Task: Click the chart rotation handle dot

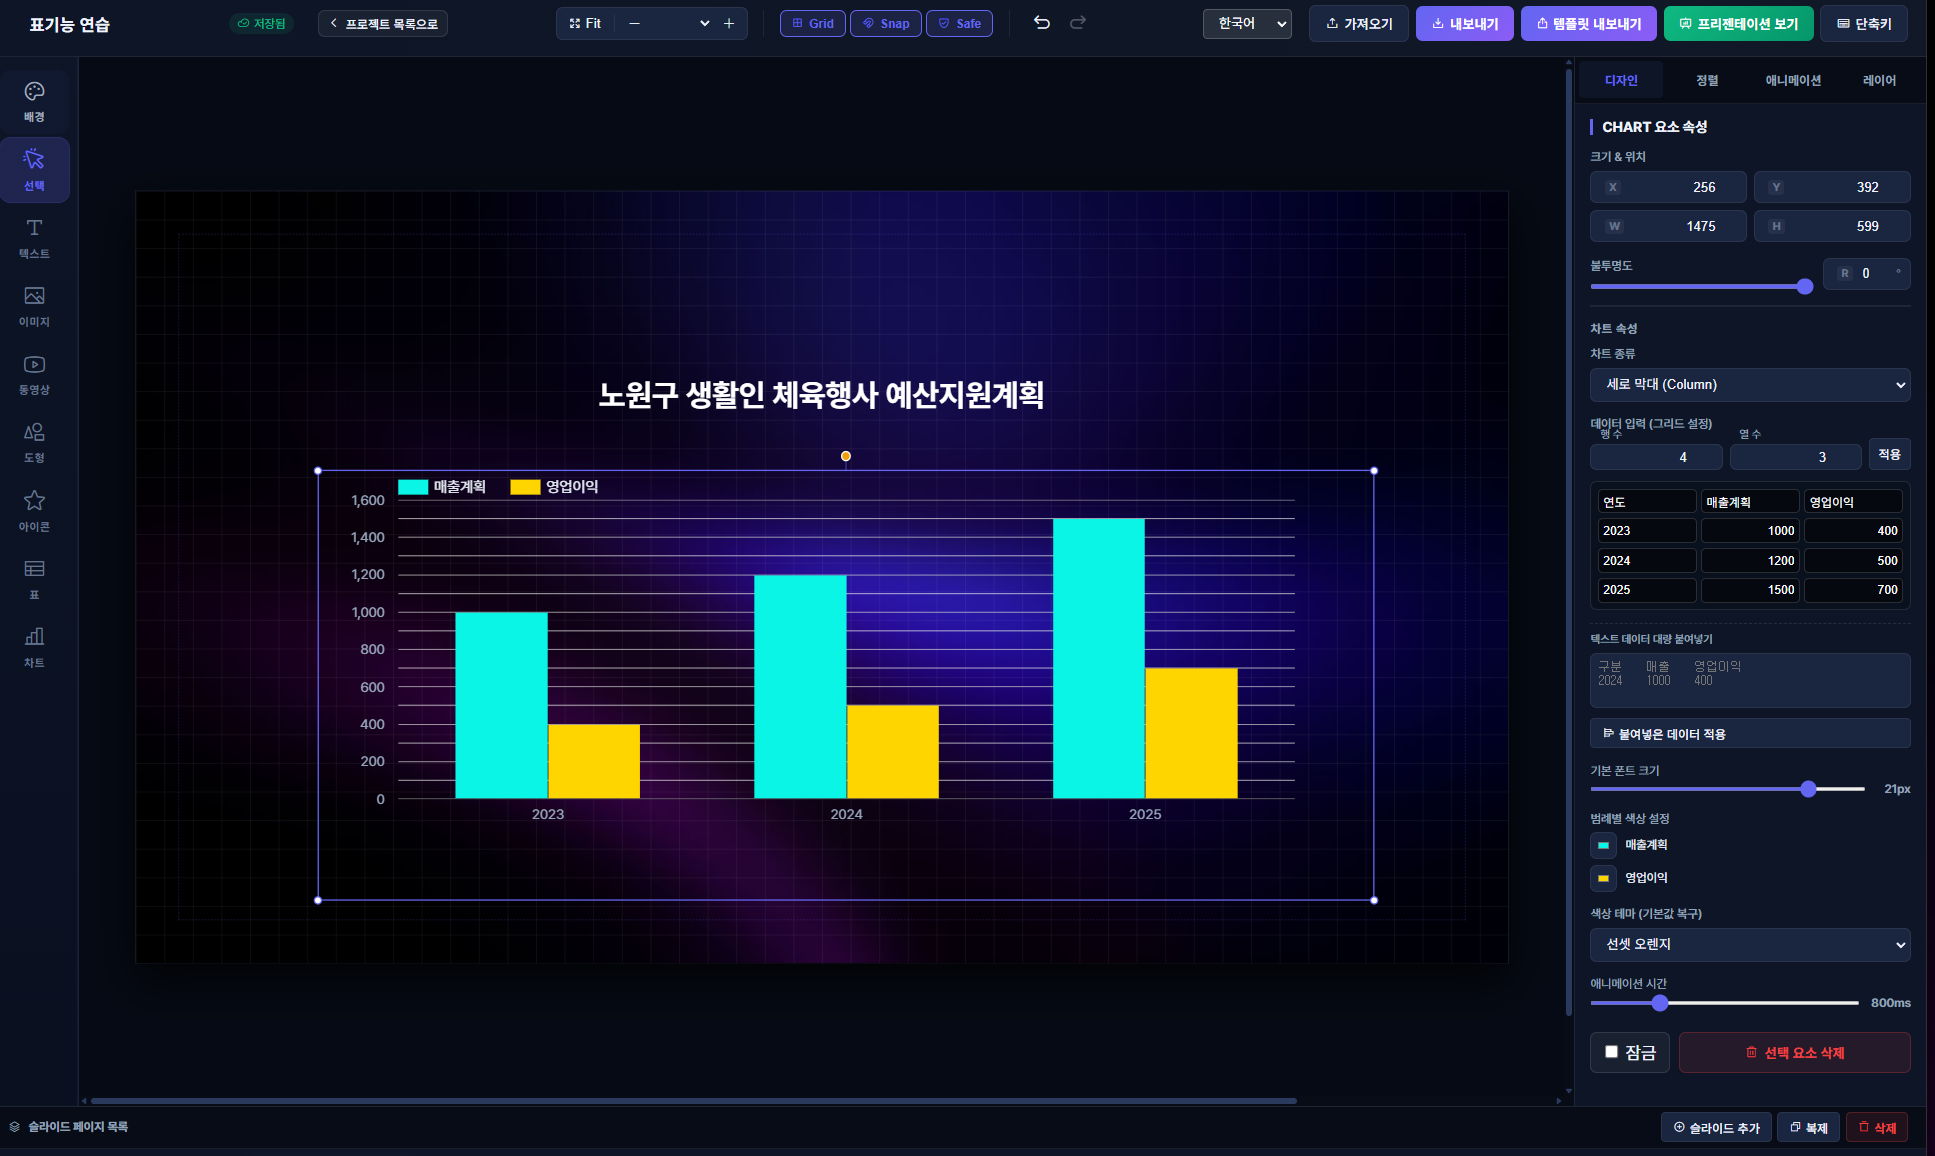Action: click(846, 456)
